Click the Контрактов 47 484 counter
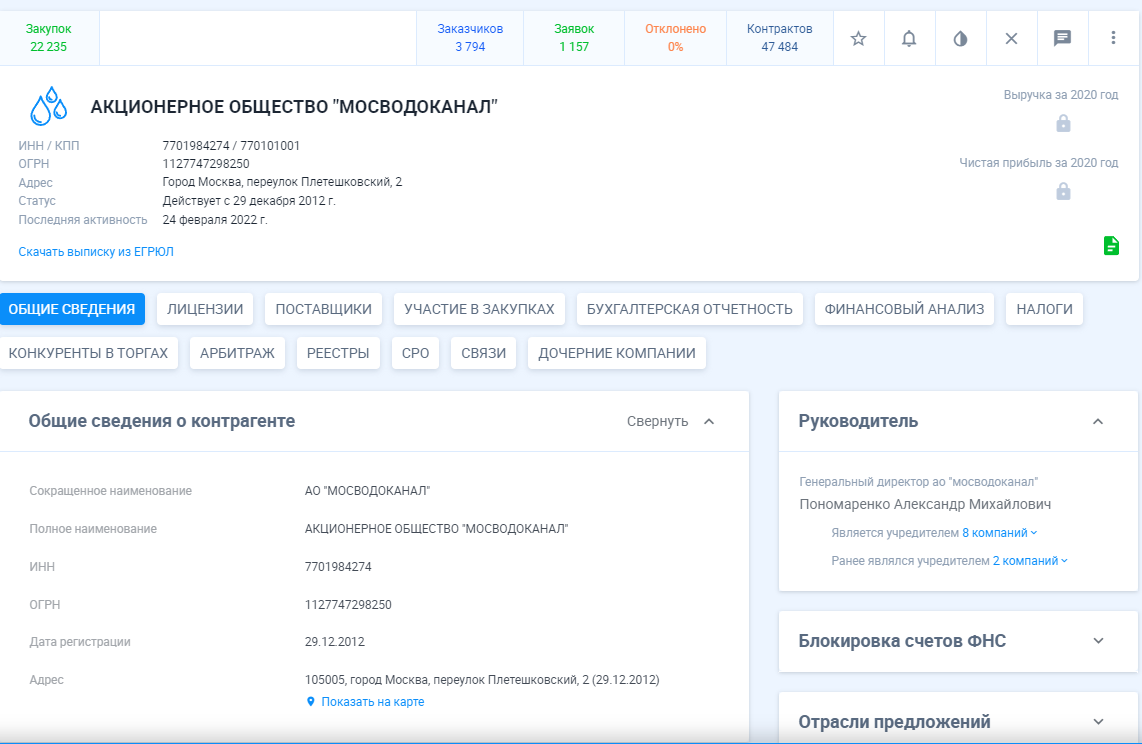Viewport: 1142px width, 744px height. pyautogui.click(x=779, y=38)
